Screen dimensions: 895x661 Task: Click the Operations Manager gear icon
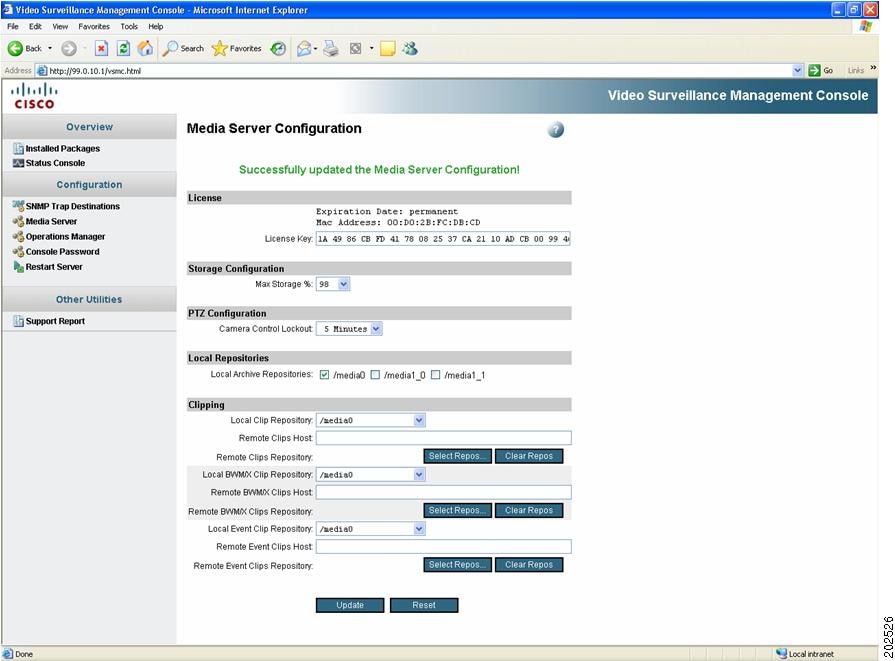18,236
